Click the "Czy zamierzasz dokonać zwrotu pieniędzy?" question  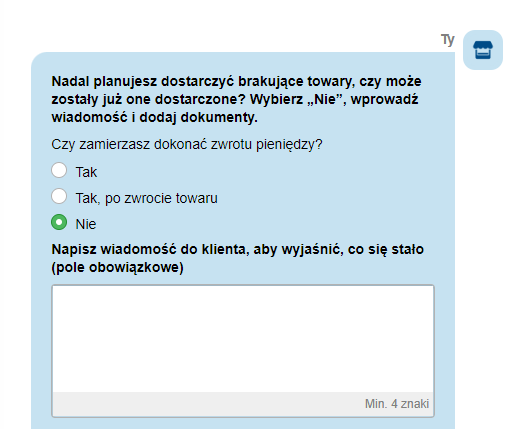[187, 145]
